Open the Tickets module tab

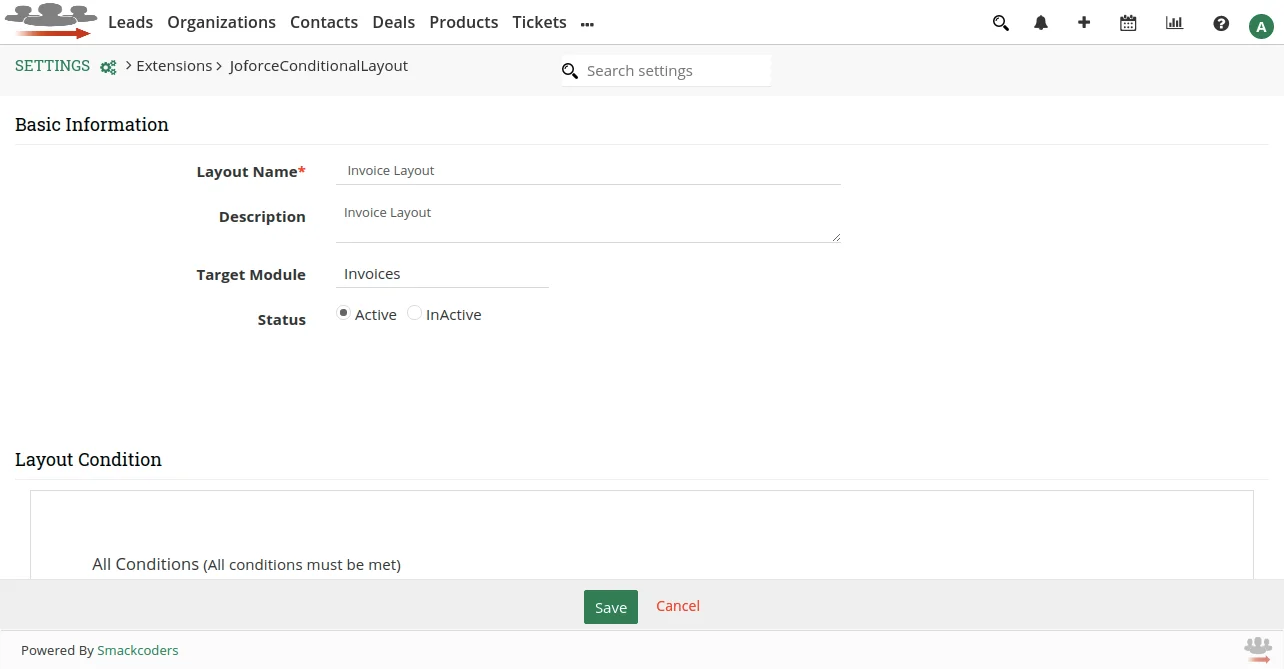539,22
